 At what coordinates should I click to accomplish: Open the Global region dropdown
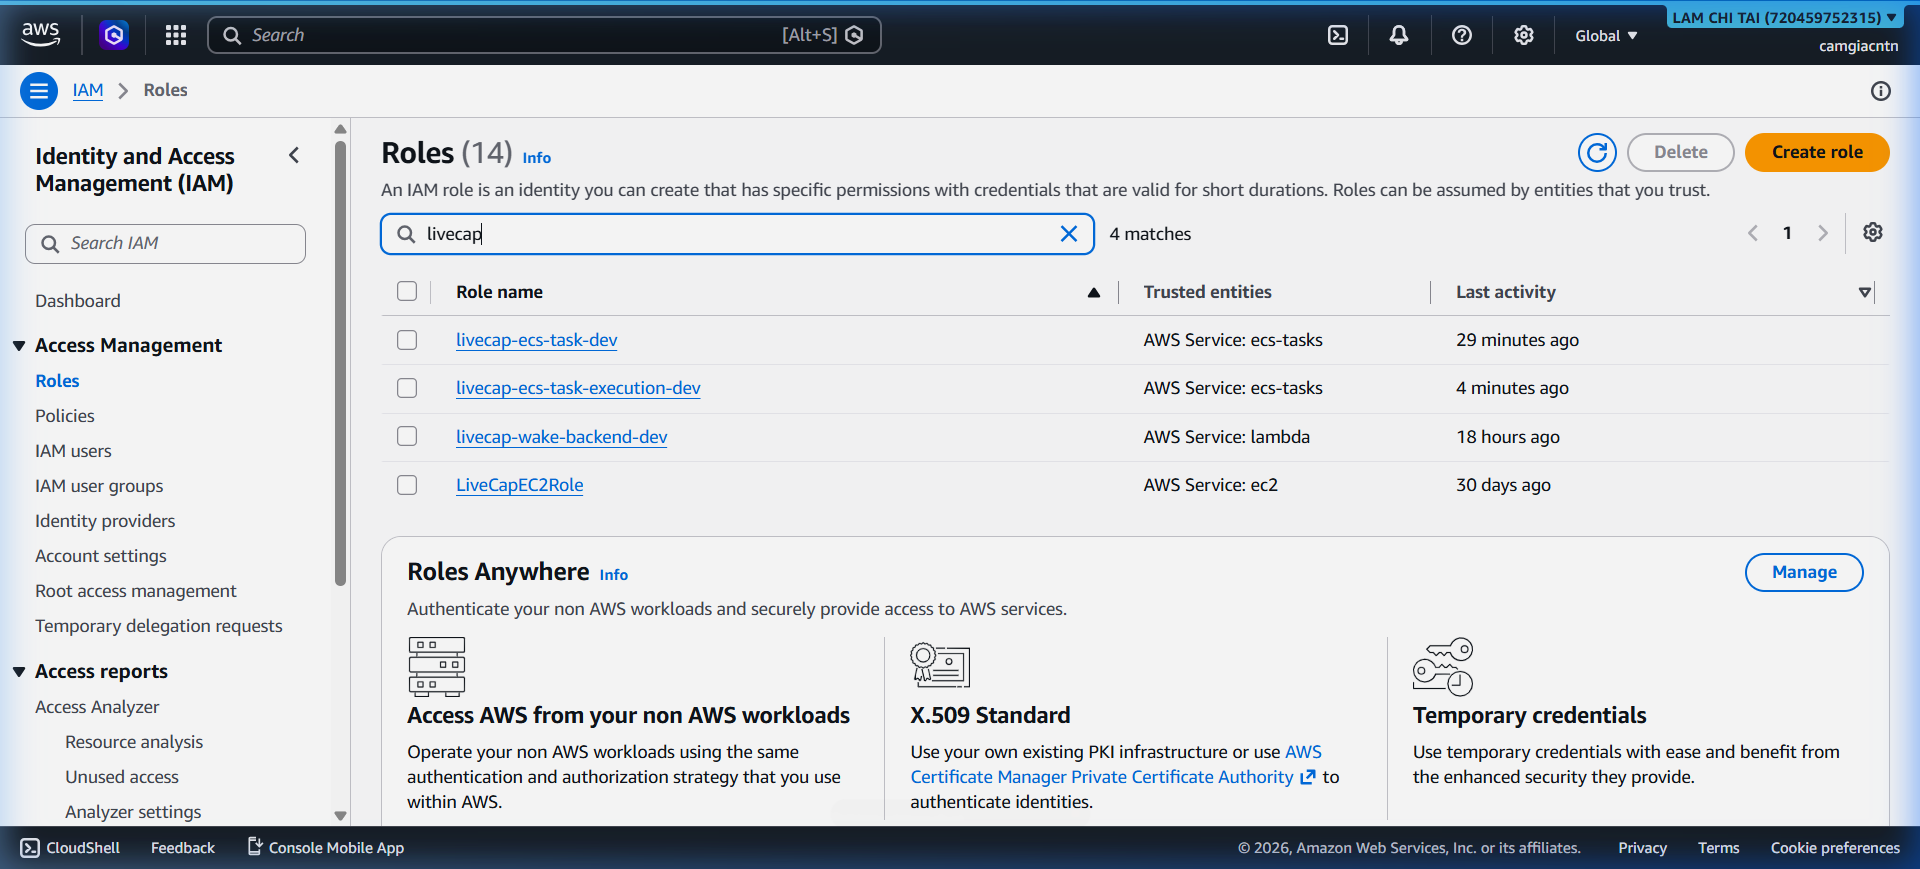coord(1606,36)
